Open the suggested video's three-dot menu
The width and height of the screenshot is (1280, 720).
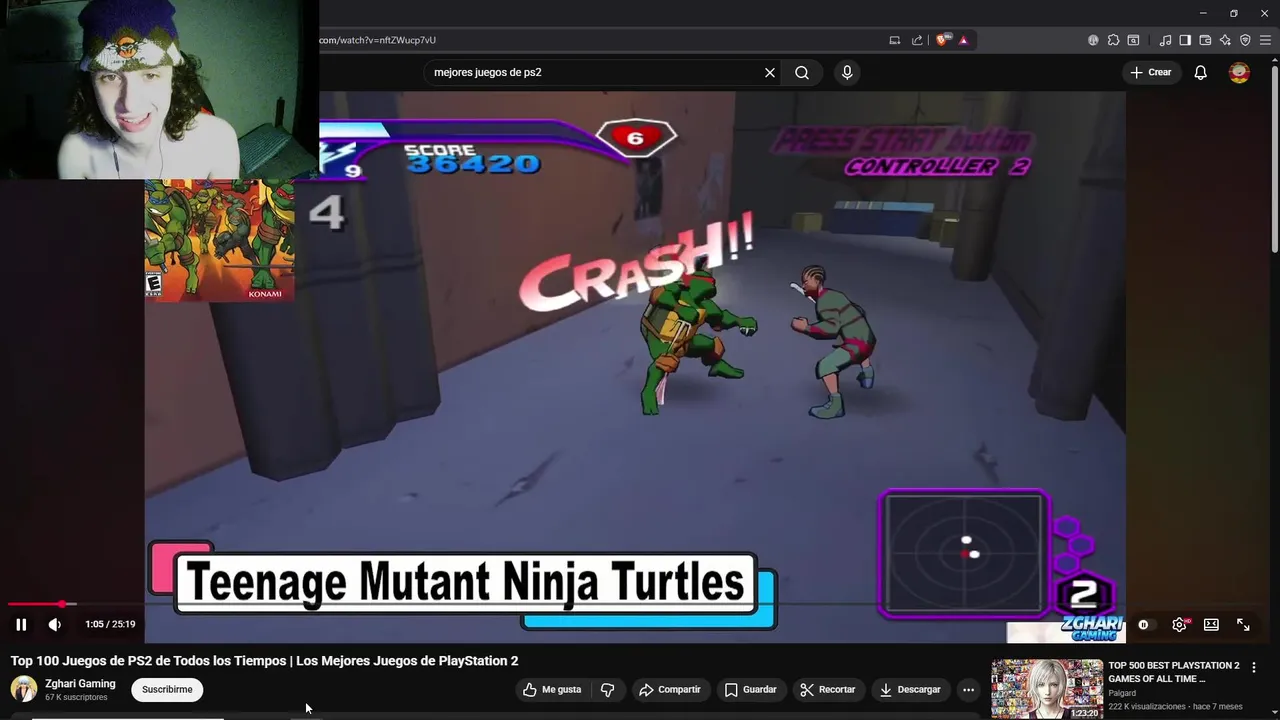[x=1254, y=667]
